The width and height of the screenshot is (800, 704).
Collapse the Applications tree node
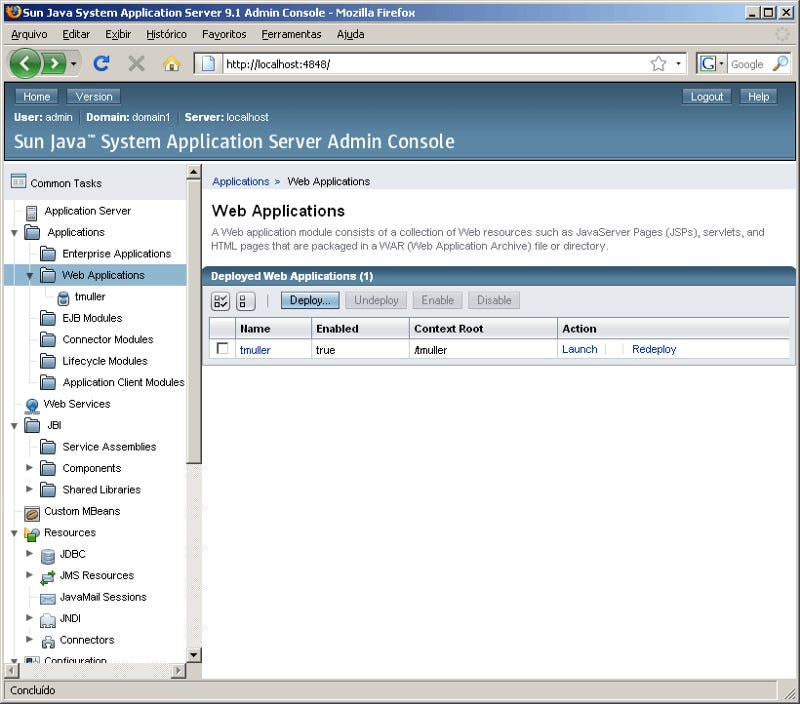coord(14,233)
